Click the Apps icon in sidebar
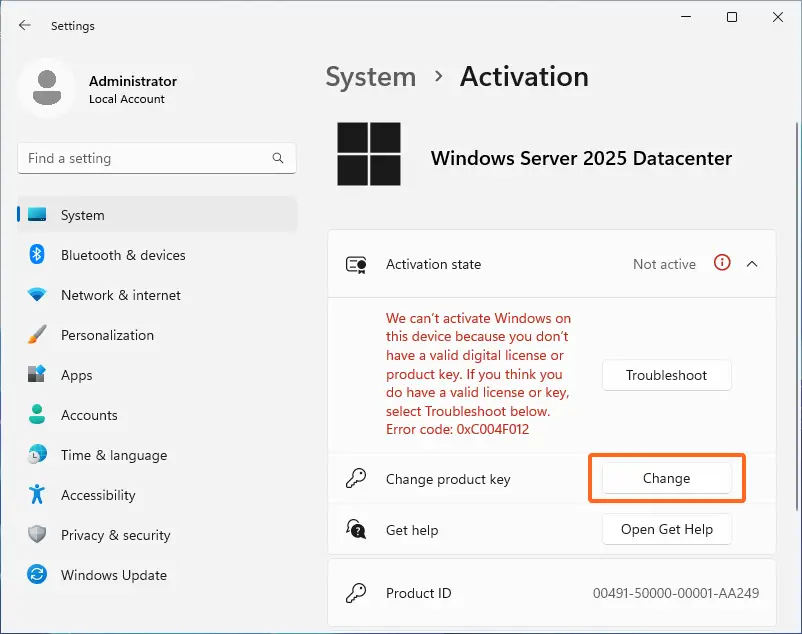 pyautogui.click(x=37, y=374)
